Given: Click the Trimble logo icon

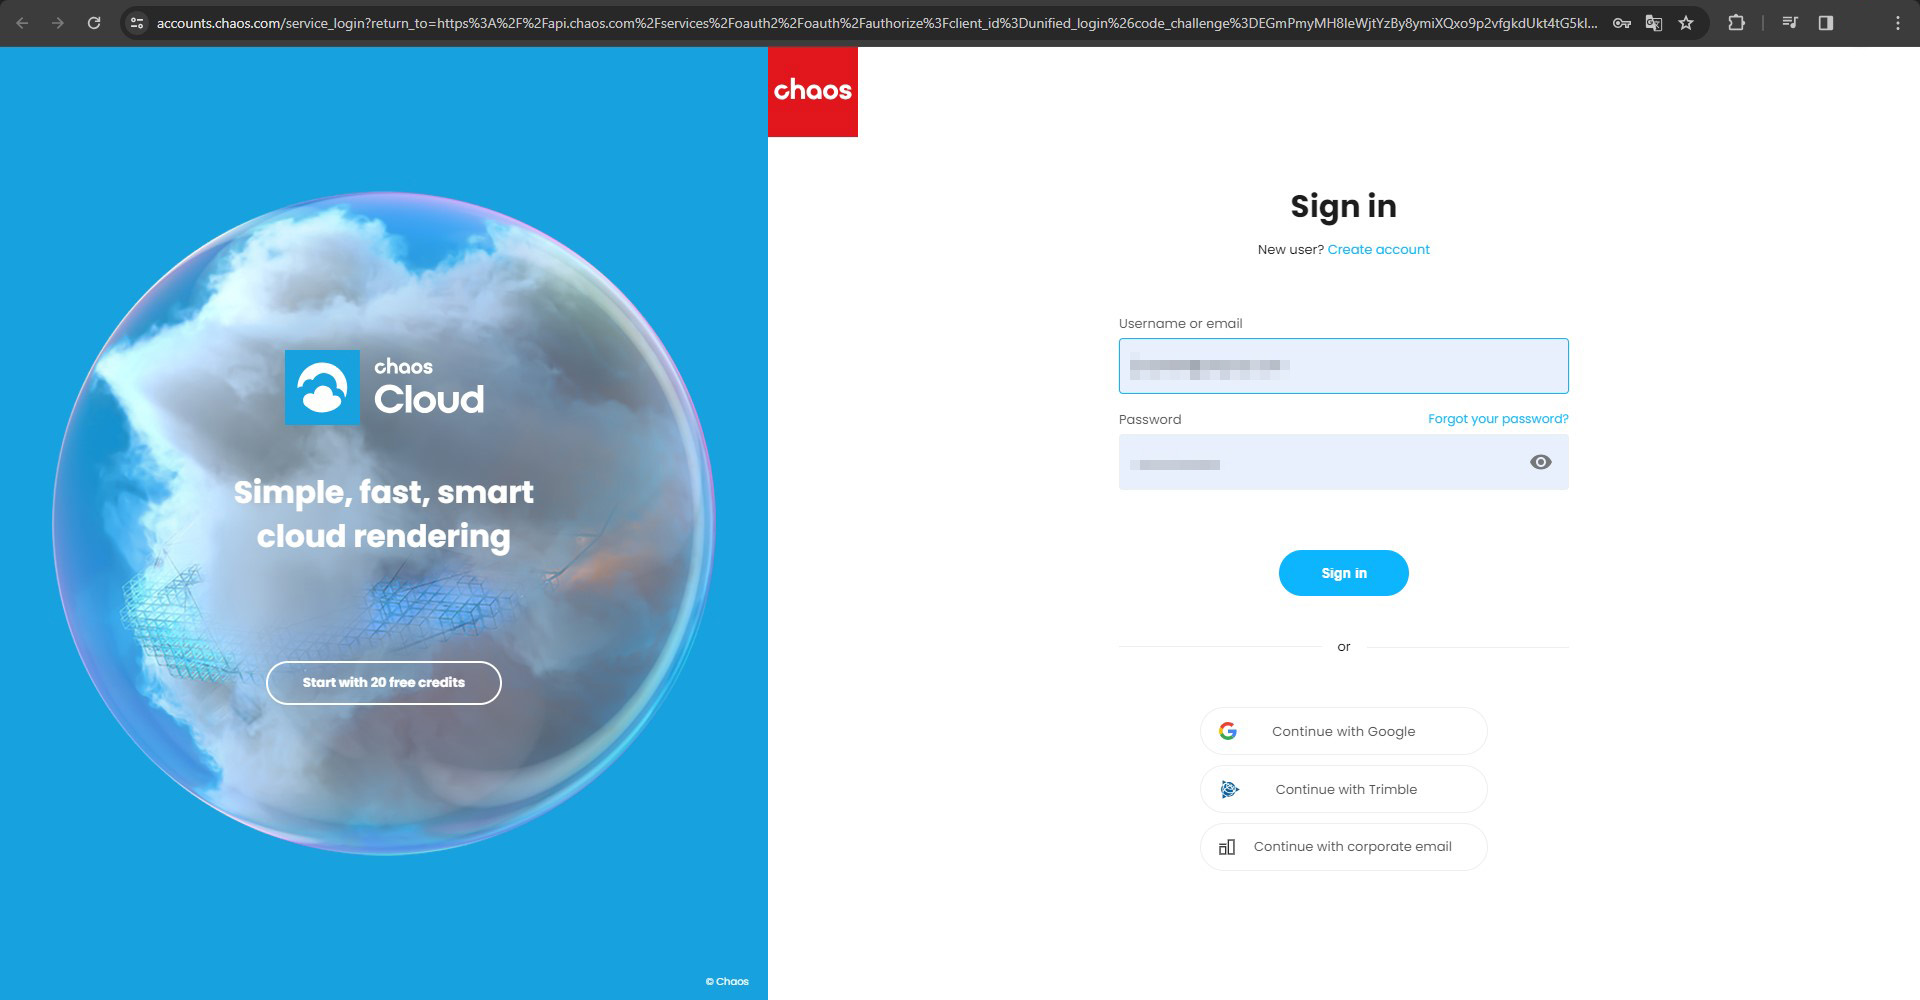Looking at the screenshot, I should click(1229, 789).
